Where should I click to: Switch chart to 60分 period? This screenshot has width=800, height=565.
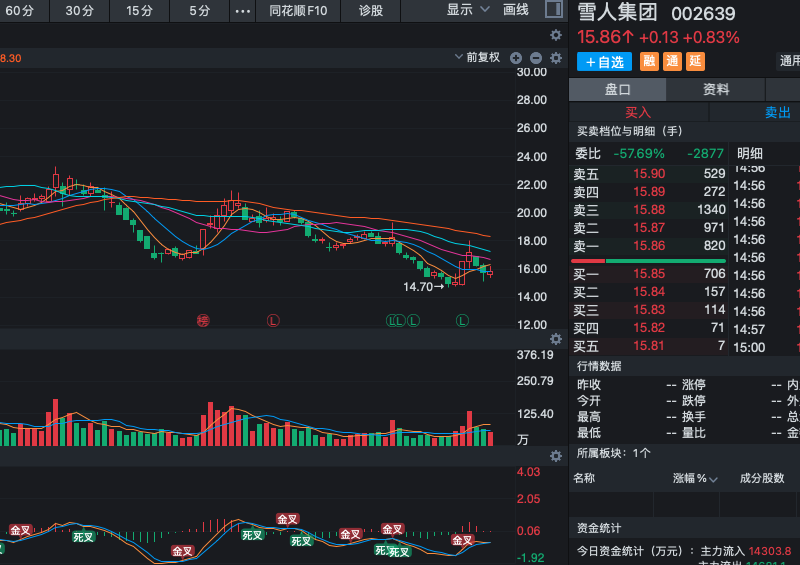coord(20,11)
